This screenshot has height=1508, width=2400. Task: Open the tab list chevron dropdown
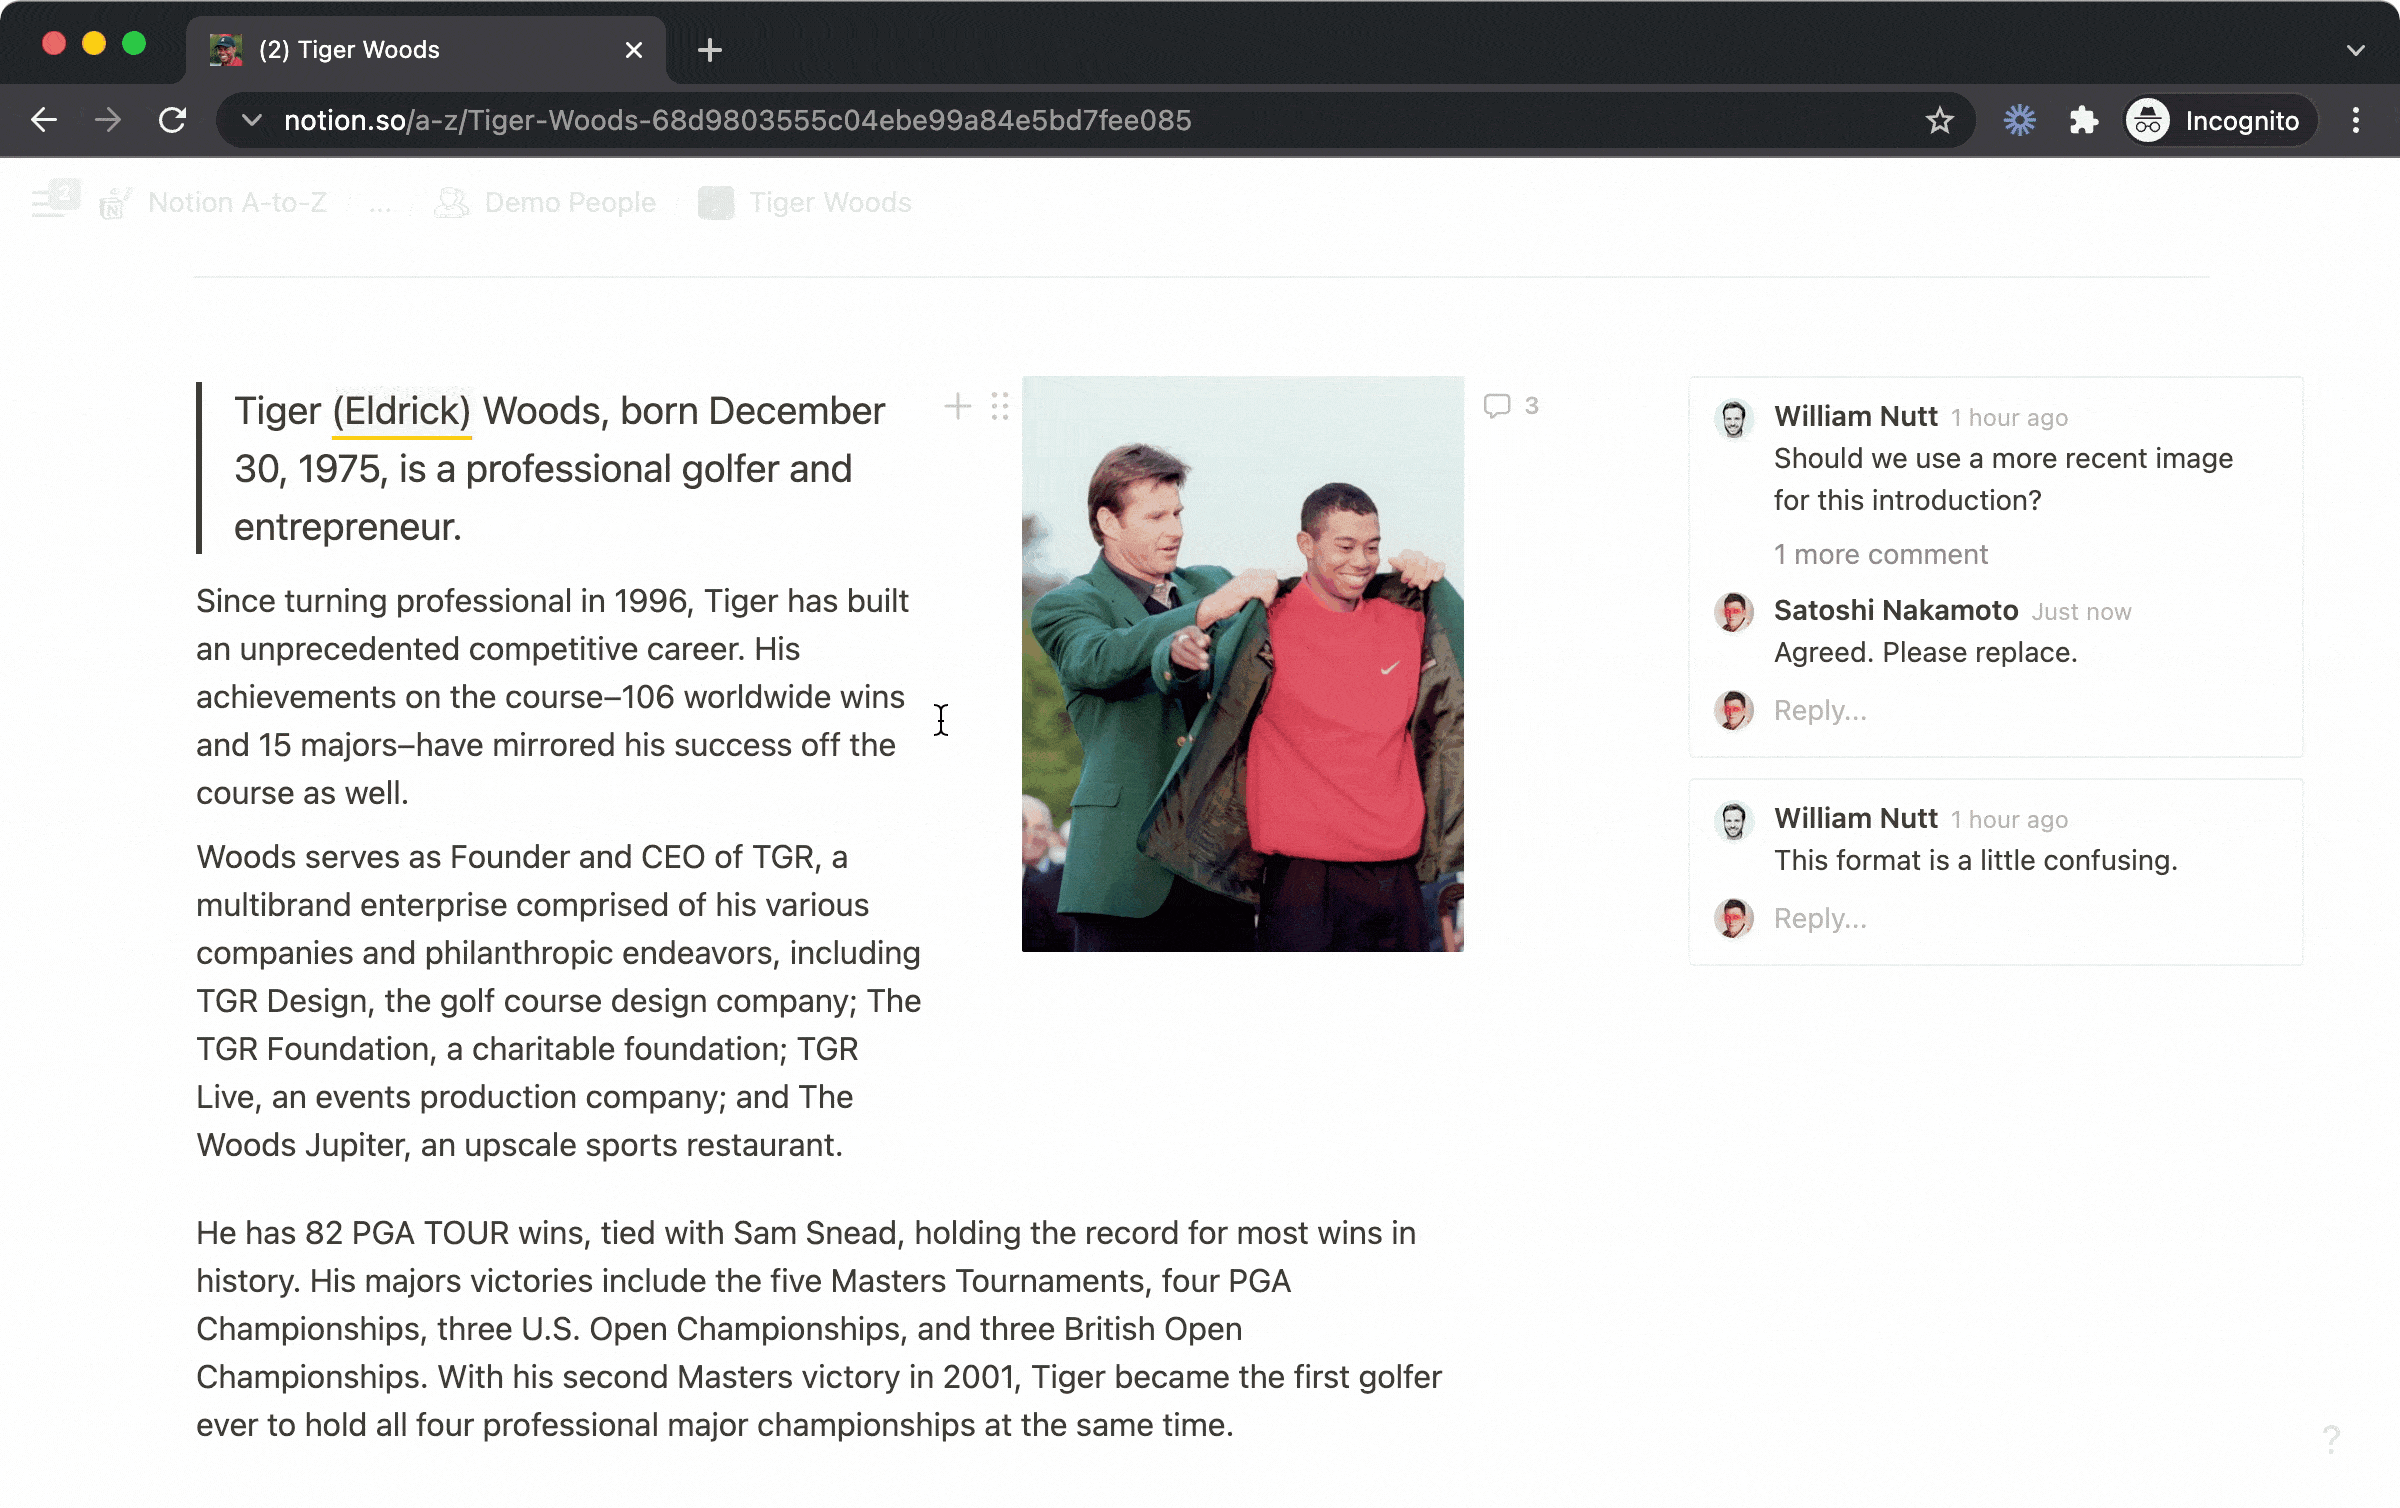point(2354,49)
